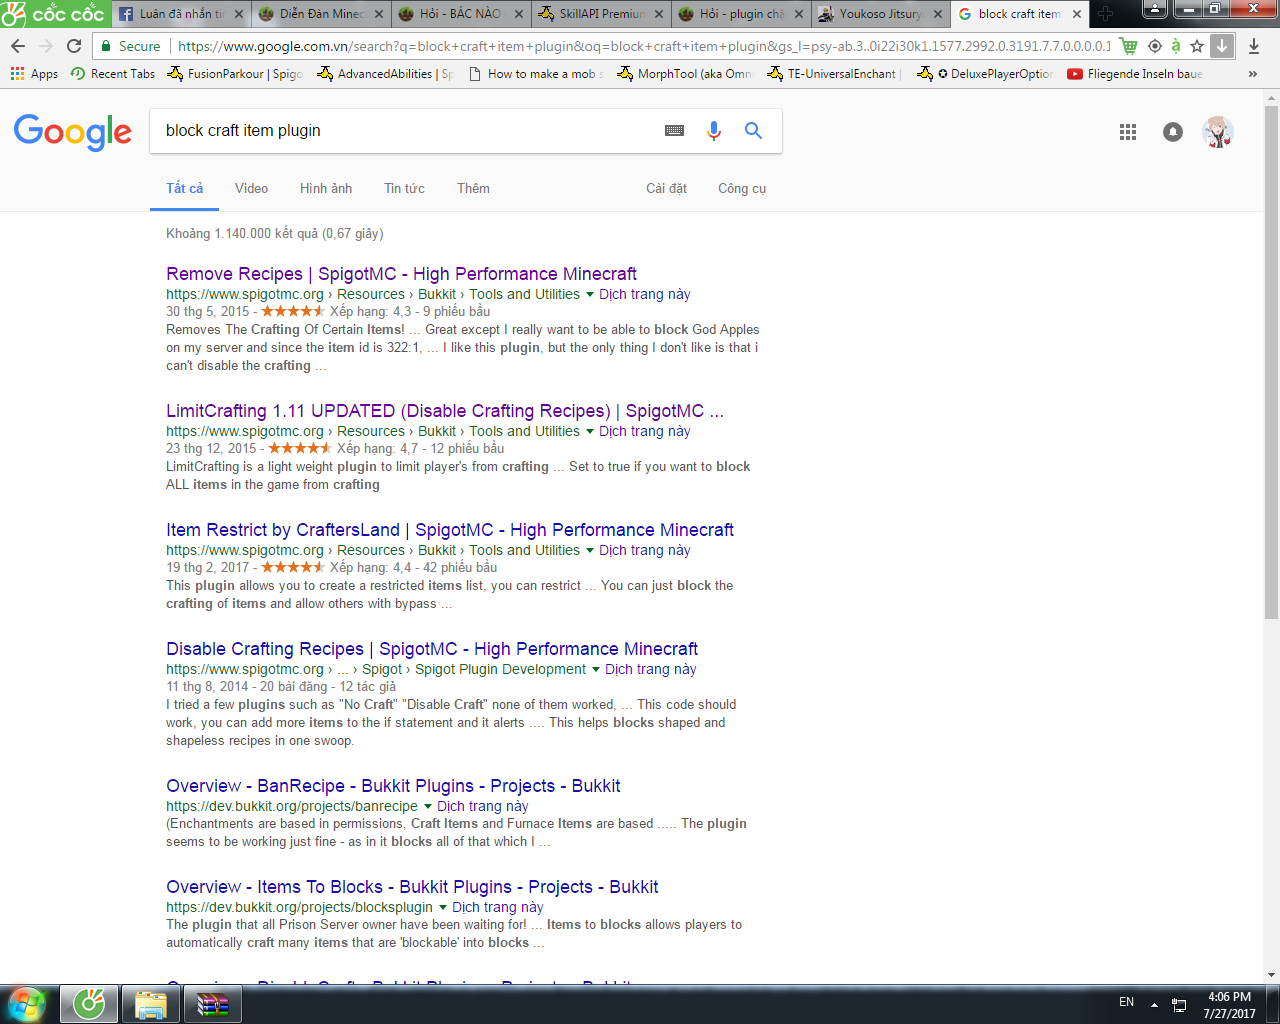Open Windows Explorer from the taskbar
The width and height of the screenshot is (1280, 1024).
coord(151,1004)
